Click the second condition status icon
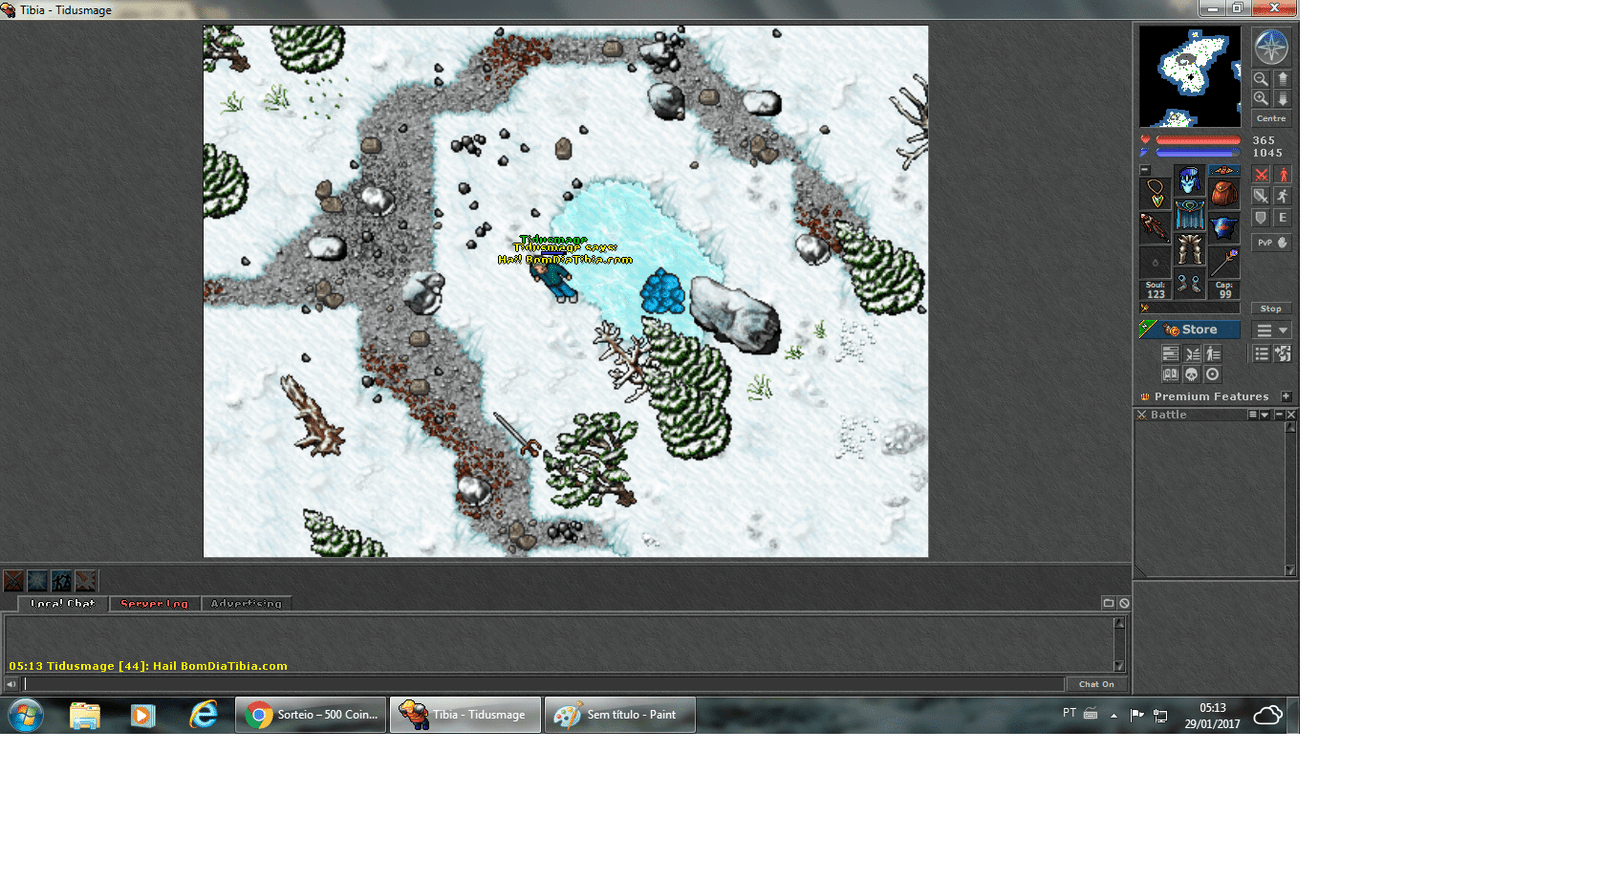This screenshot has height=877, width=1600. pos(37,580)
